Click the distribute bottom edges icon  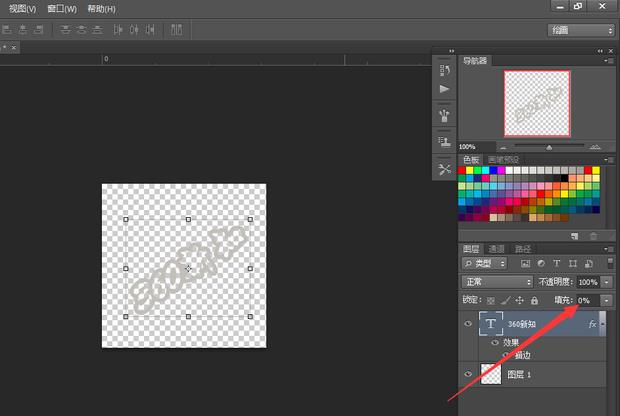click(x=97, y=30)
